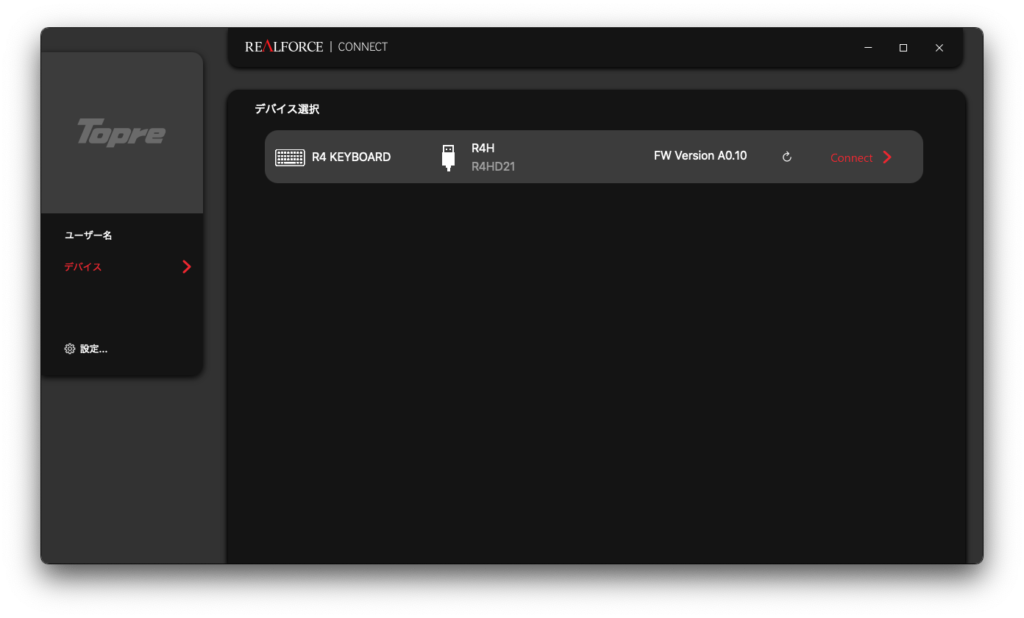Image resolution: width=1024 pixels, height=618 pixels.
Task: Click the R4HD21 model identifier
Action: tap(493, 166)
